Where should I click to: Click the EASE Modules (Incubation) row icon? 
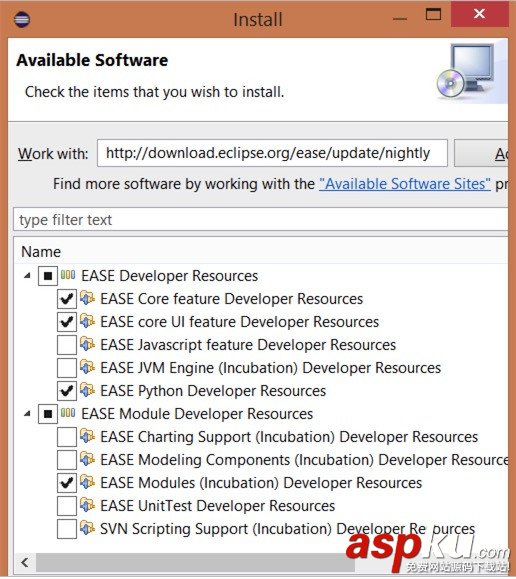[88, 482]
